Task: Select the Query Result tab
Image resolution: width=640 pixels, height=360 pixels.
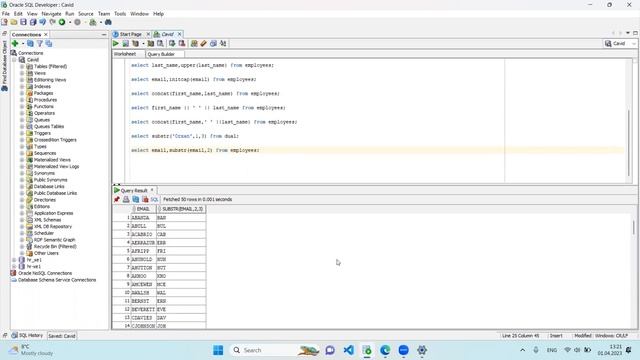Action: [134, 191]
